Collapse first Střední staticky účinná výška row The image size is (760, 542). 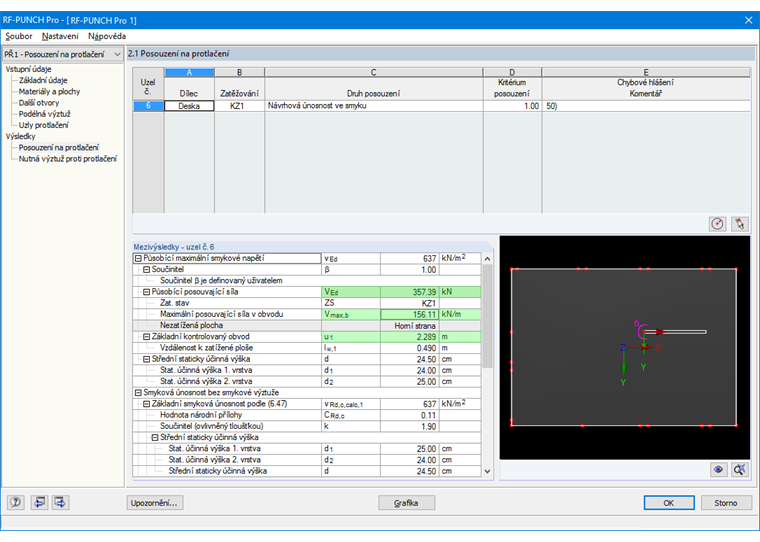pos(146,359)
